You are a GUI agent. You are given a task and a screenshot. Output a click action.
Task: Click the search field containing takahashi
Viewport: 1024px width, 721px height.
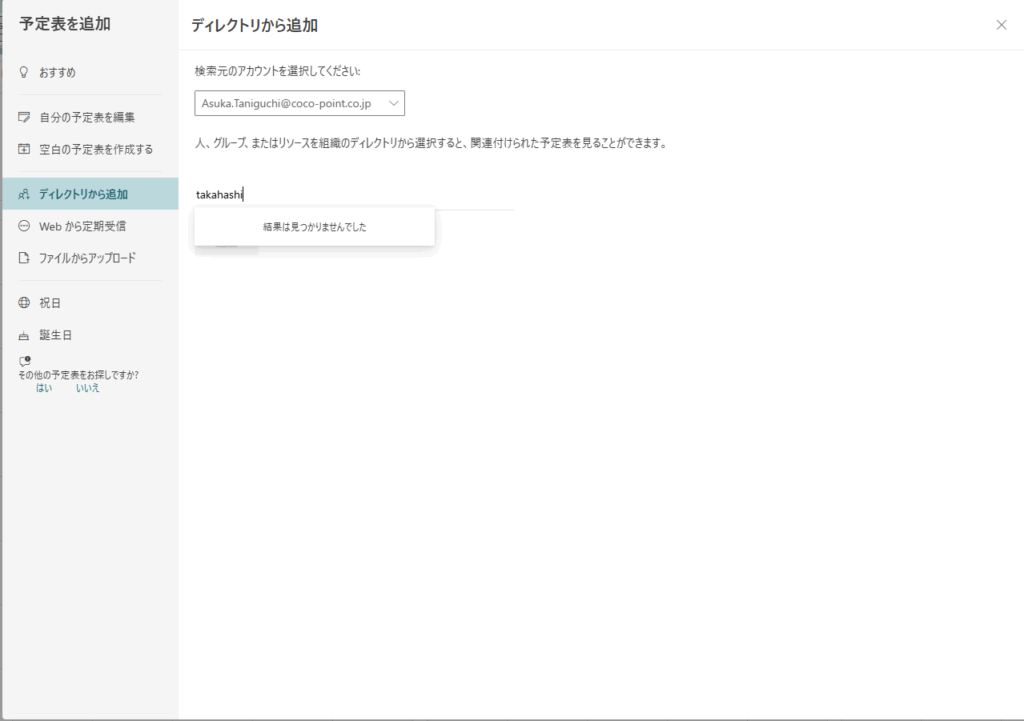[355, 195]
